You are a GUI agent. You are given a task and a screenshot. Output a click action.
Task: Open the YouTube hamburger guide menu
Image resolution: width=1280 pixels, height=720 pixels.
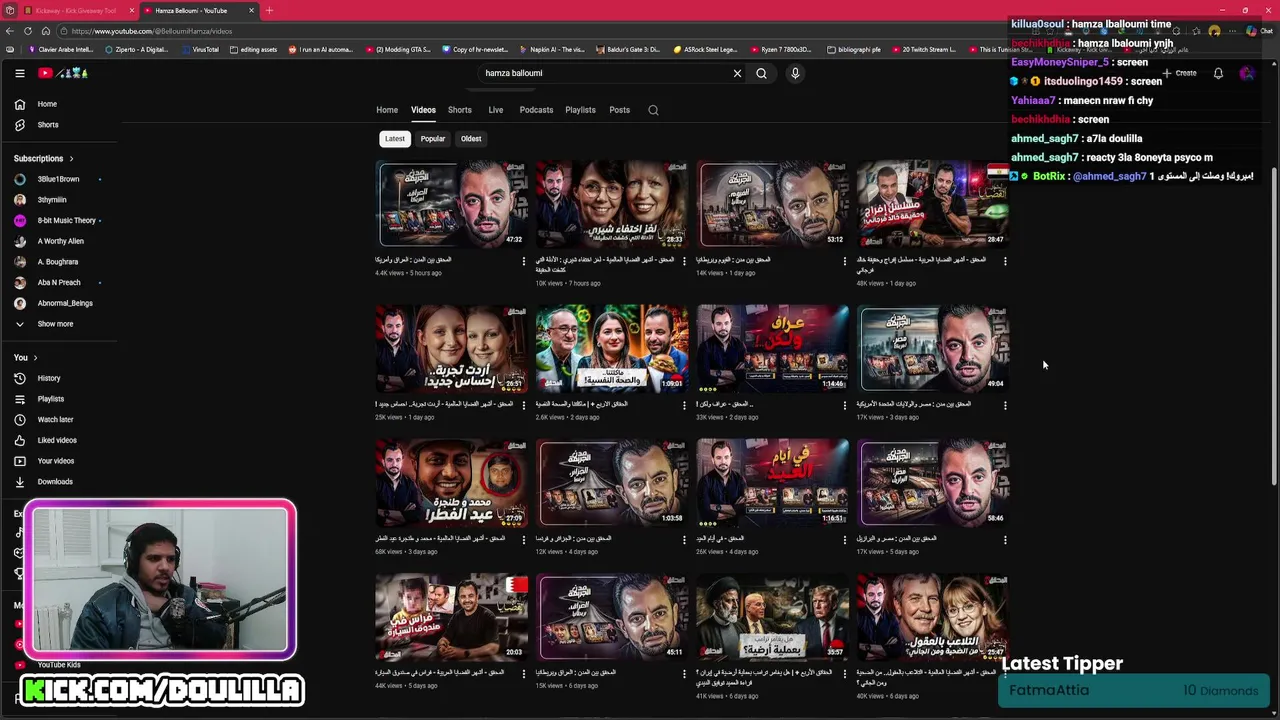click(19, 73)
